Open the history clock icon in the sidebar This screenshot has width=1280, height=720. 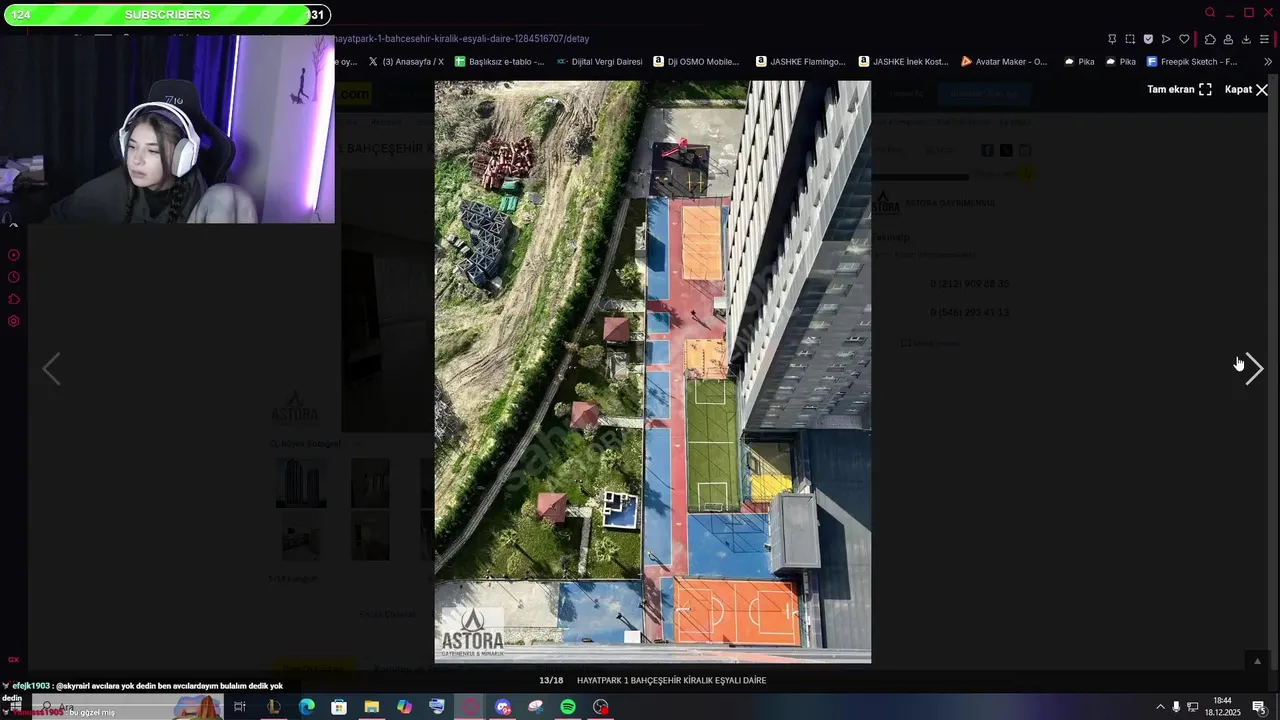(x=14, y=277)
